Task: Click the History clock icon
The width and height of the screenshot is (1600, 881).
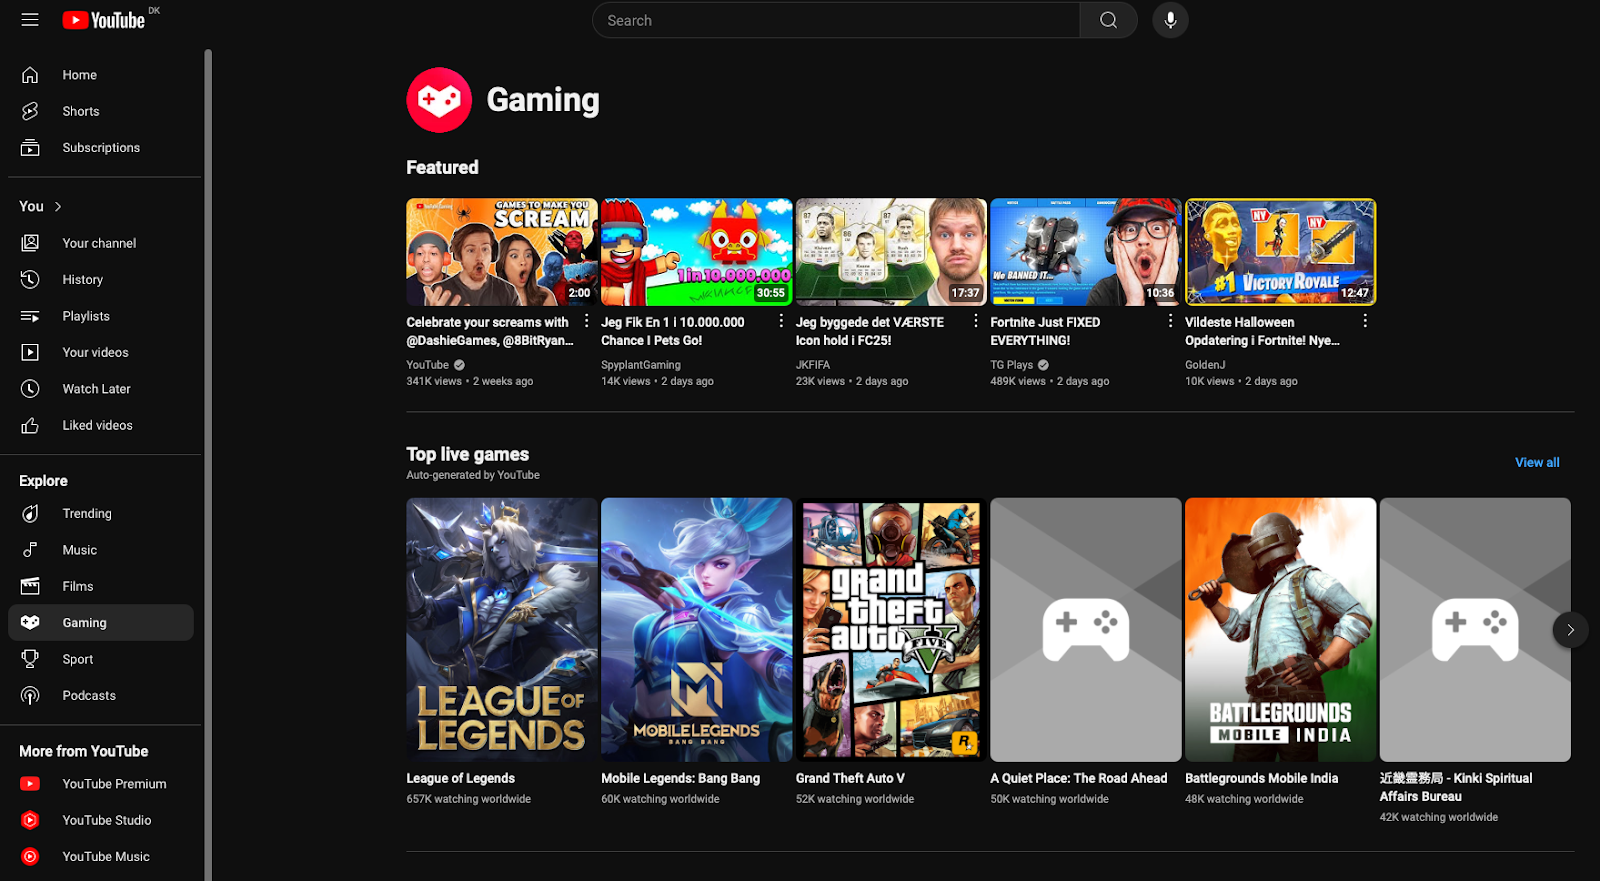Action: (30, 280)
